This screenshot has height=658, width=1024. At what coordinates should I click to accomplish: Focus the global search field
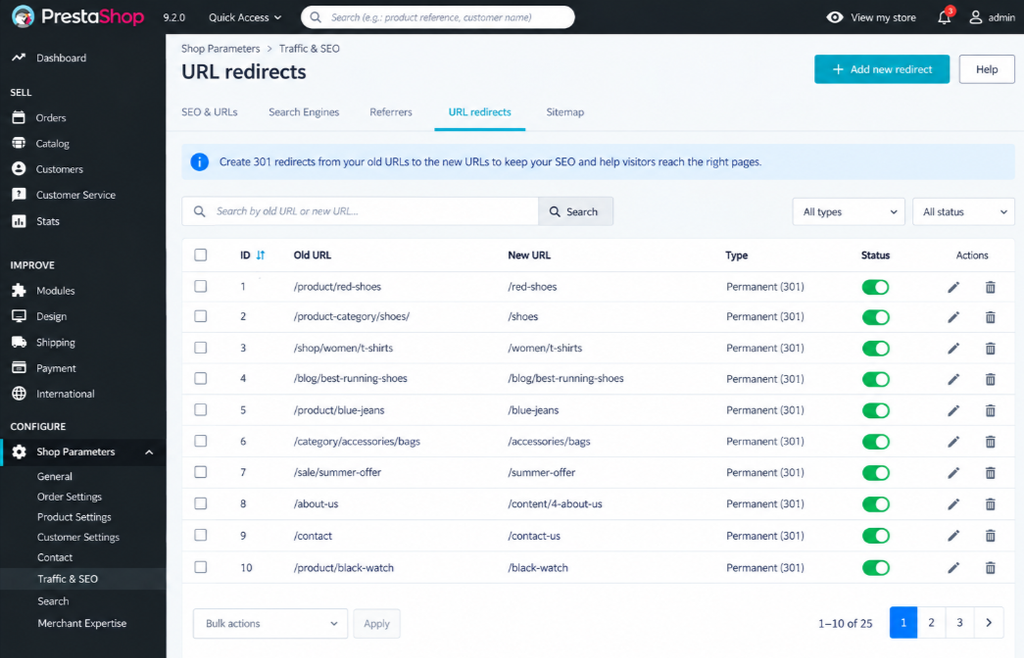tap(438, 17)
